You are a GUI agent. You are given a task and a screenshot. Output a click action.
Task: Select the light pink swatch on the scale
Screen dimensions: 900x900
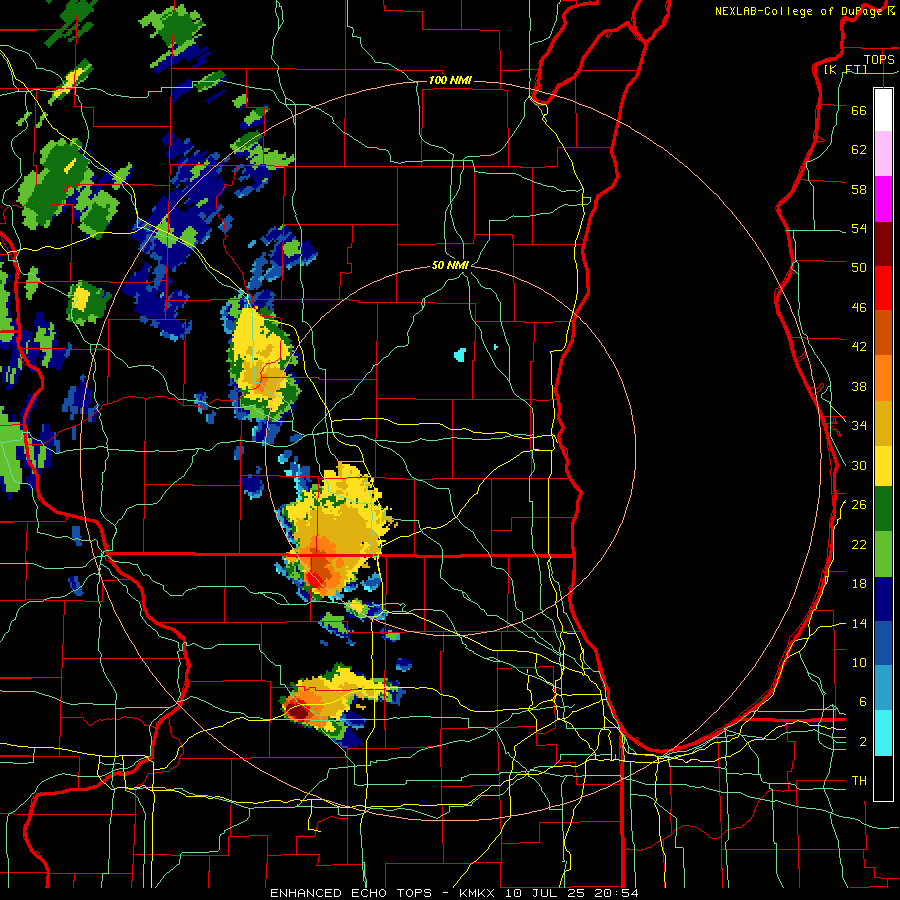click(883, 154)
